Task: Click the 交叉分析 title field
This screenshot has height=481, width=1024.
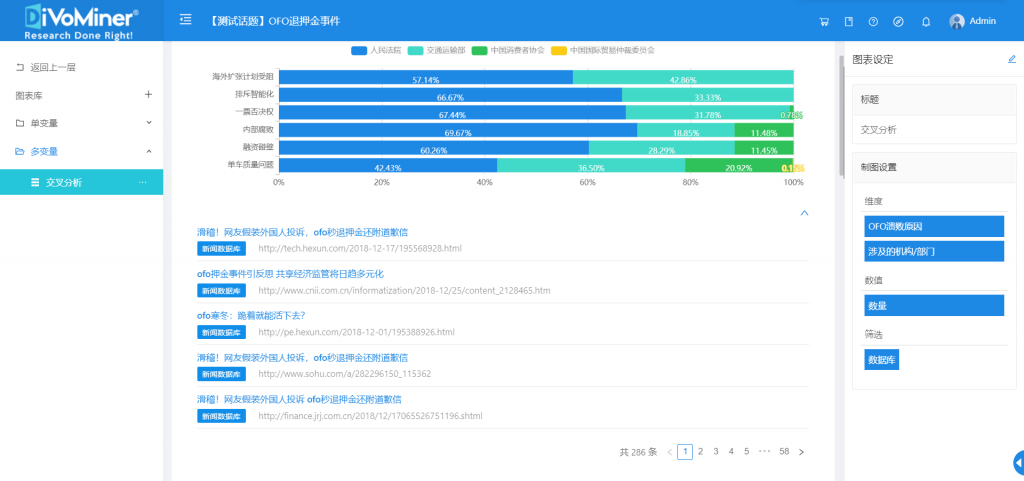Action: coord(934,130)
